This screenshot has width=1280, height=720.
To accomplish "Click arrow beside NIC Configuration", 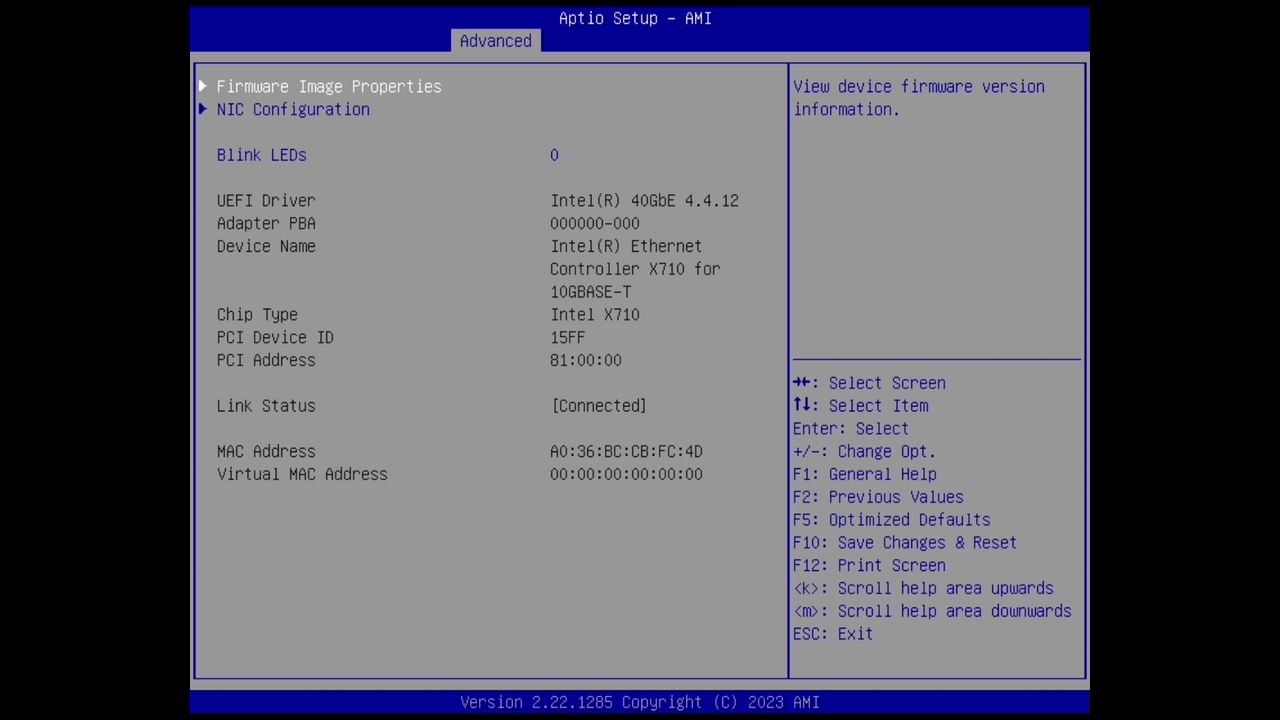I will [x=203, y=109].
